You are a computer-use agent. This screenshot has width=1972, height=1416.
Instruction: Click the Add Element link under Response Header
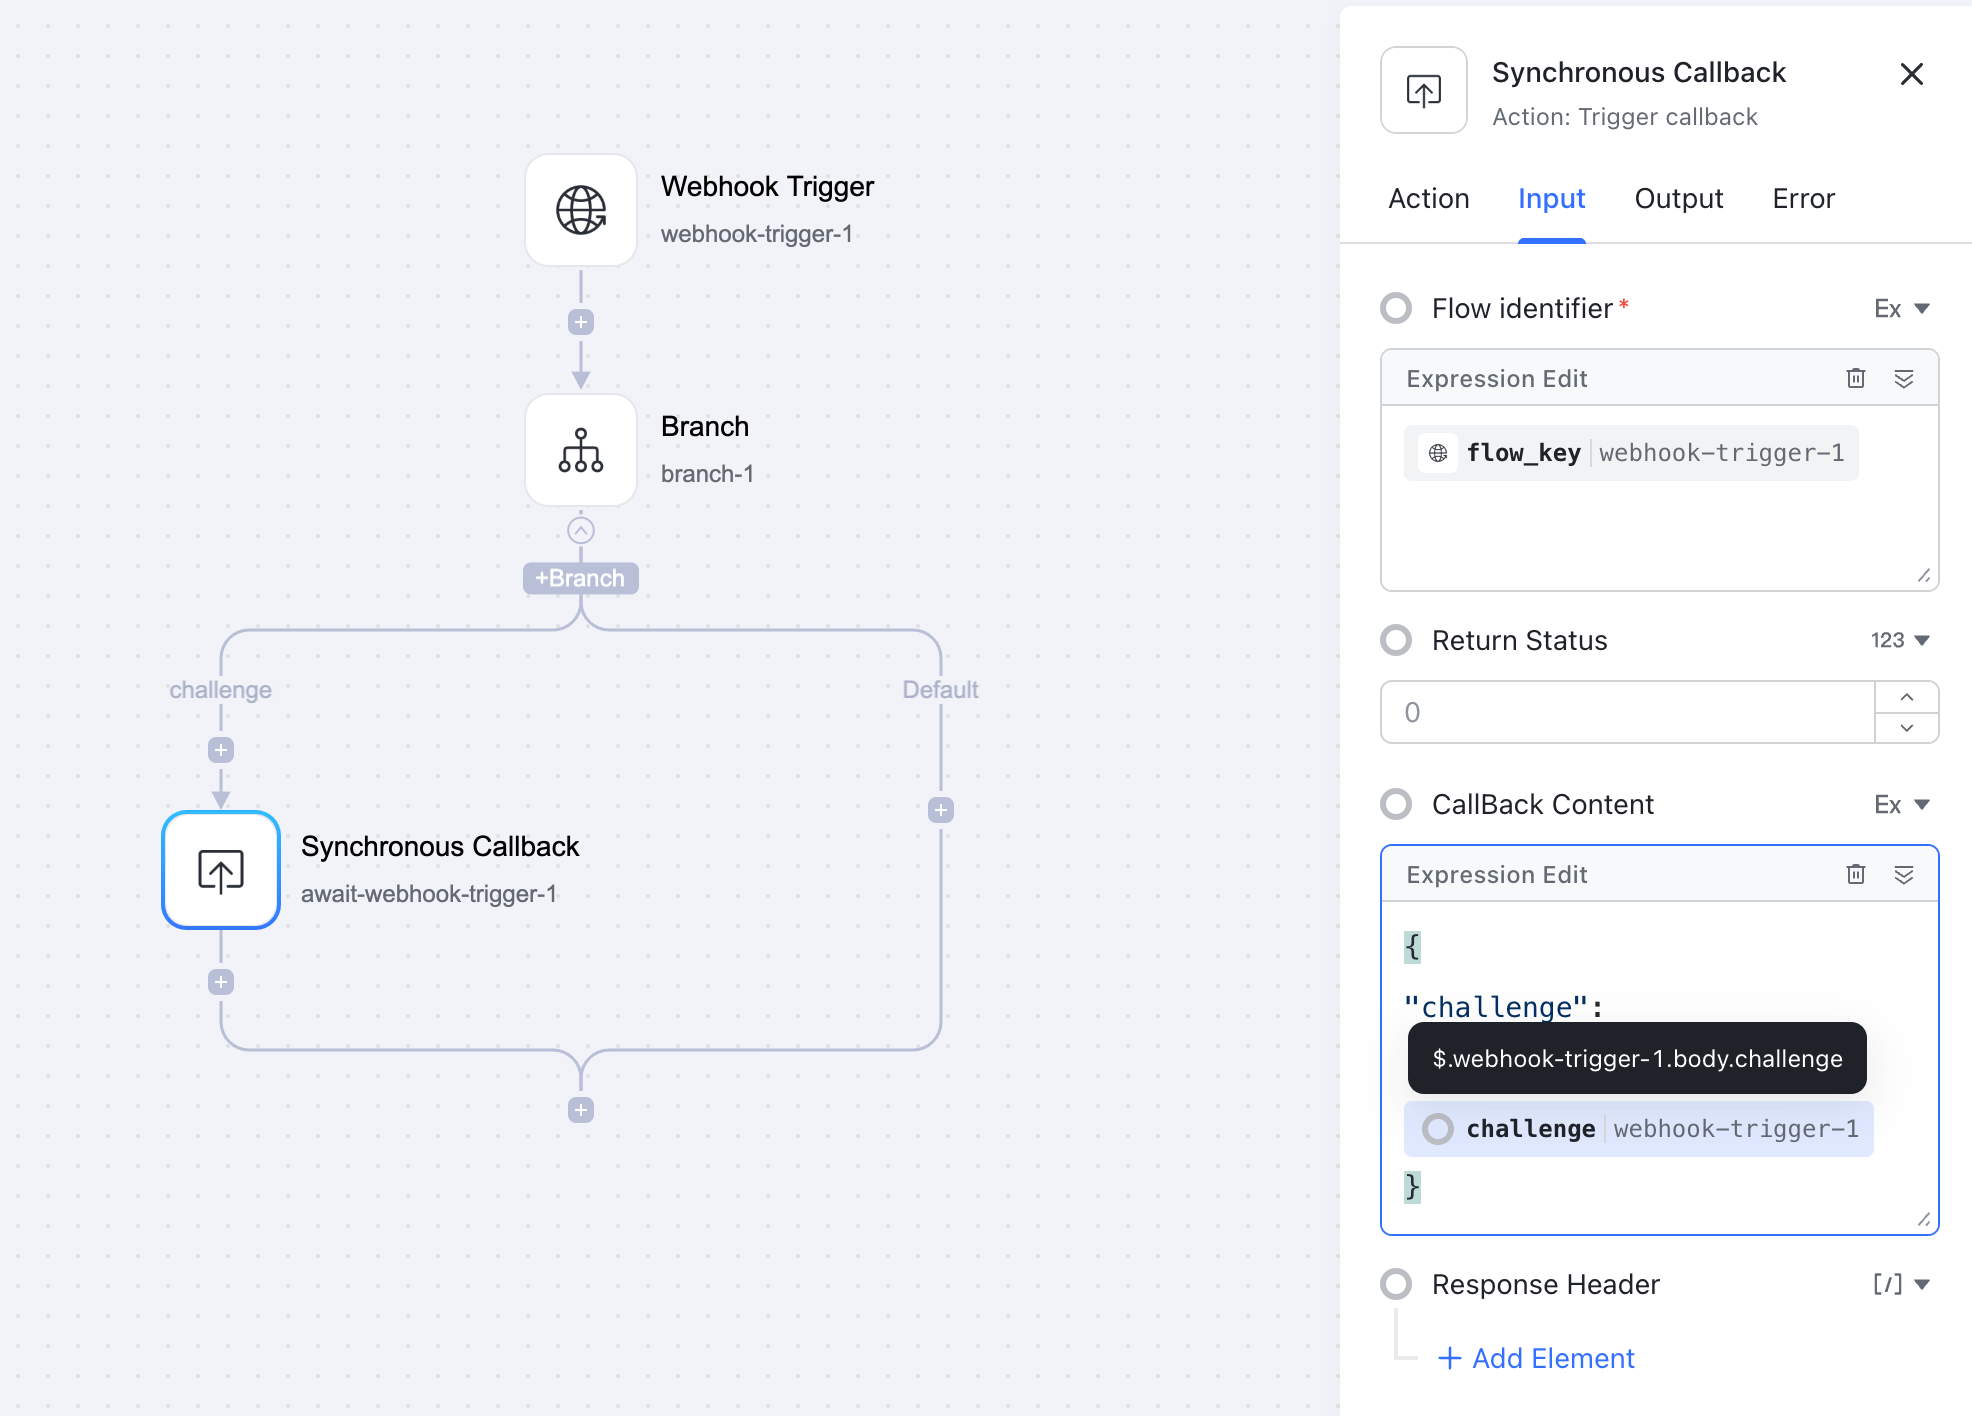pos(1536,1358)
